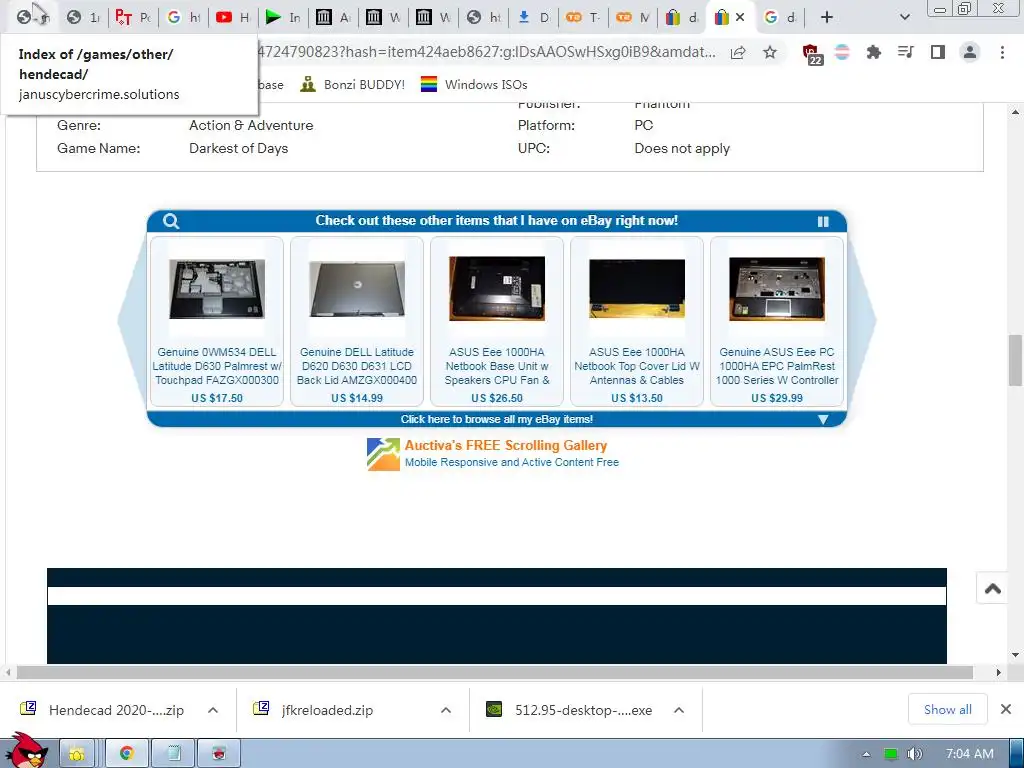Click the US $13.50 price
The height and width of the screenshot is (768, 1024).
(637, 398)
